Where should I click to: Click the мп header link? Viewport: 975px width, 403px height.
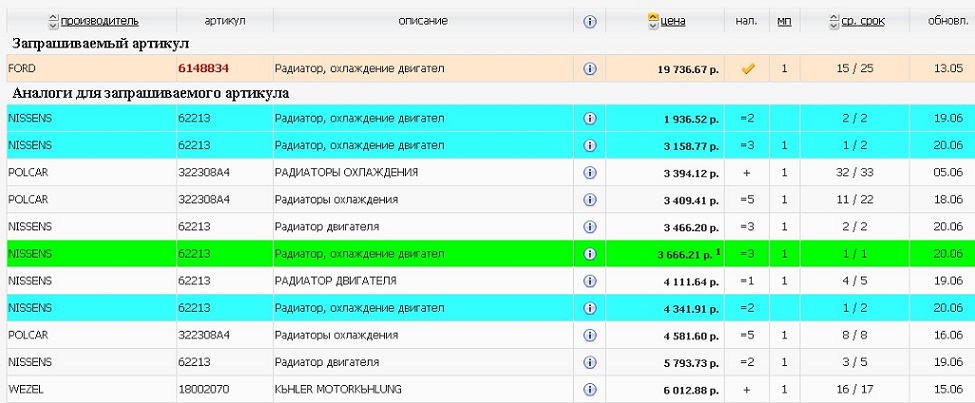[784, 21]
